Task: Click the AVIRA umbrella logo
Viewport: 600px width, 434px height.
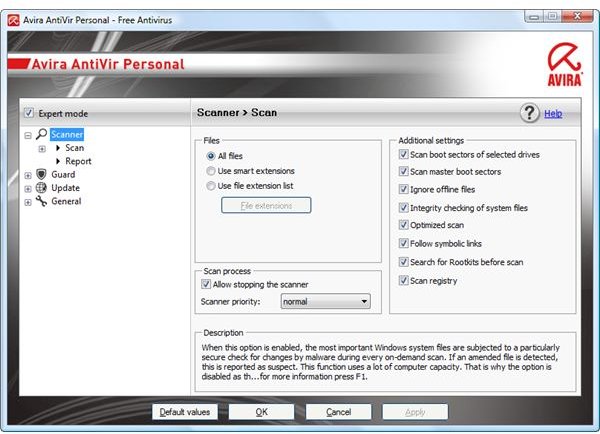Action: [x=565, y=64]
